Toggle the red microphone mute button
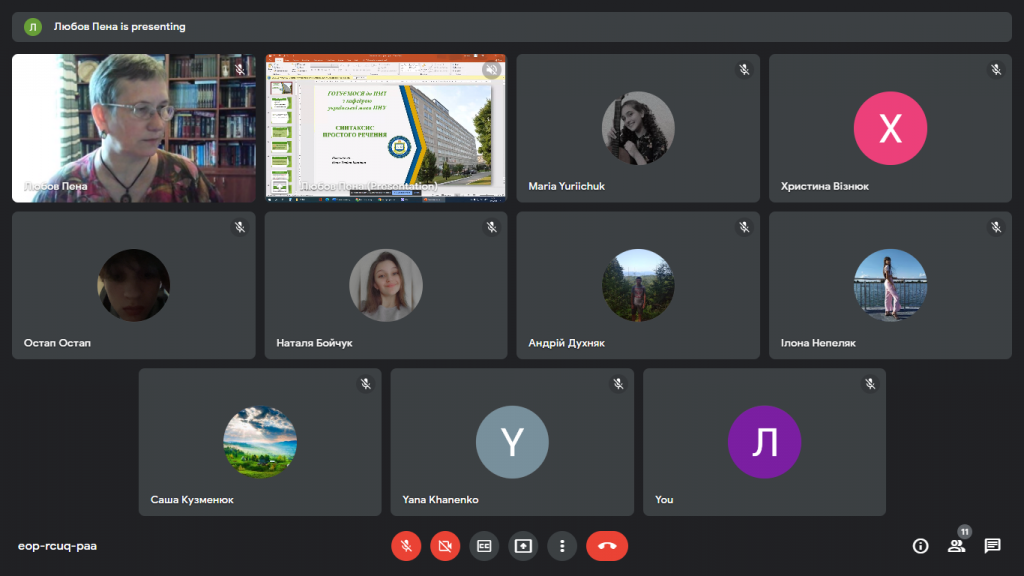Image resolution: width=1024 pixels, height=576 pixels. coord(406,546)
